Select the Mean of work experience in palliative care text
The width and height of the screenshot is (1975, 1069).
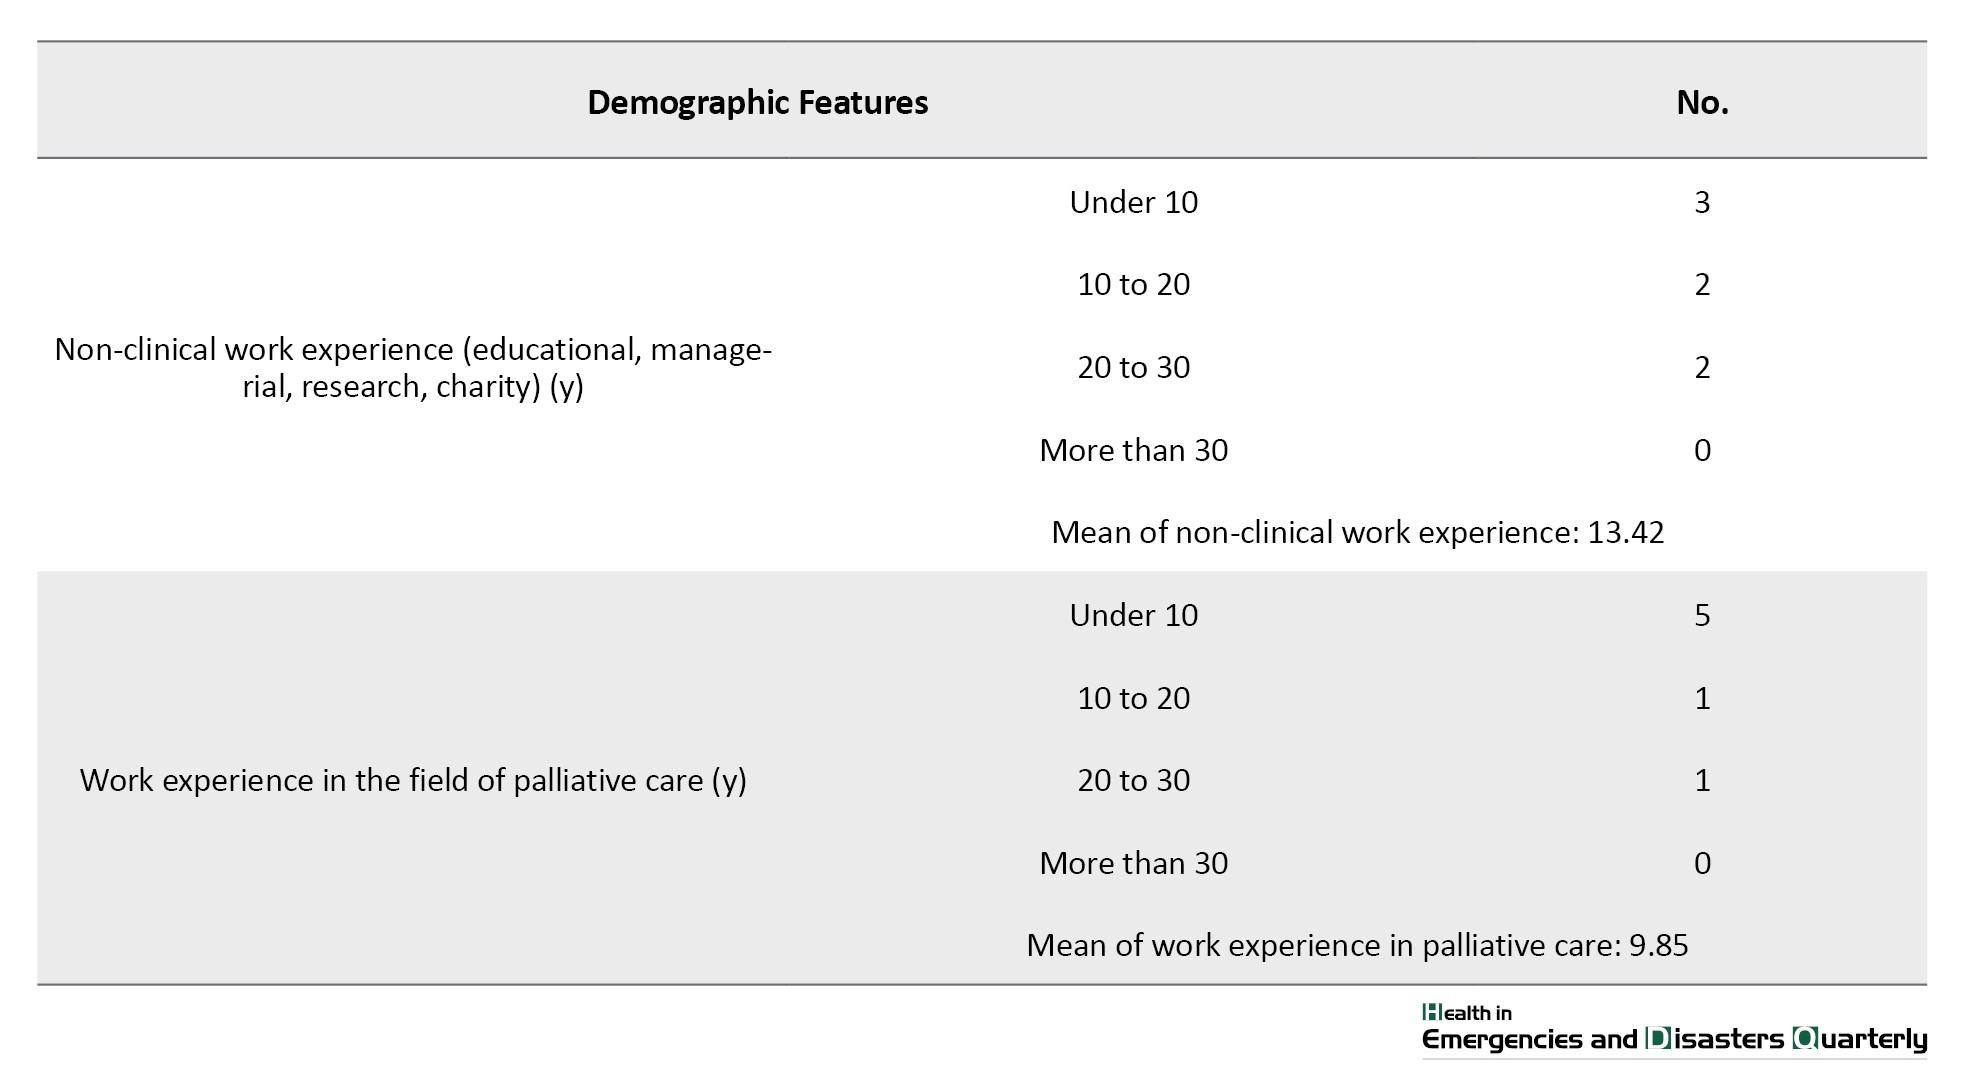click(x=1357, y=945)
